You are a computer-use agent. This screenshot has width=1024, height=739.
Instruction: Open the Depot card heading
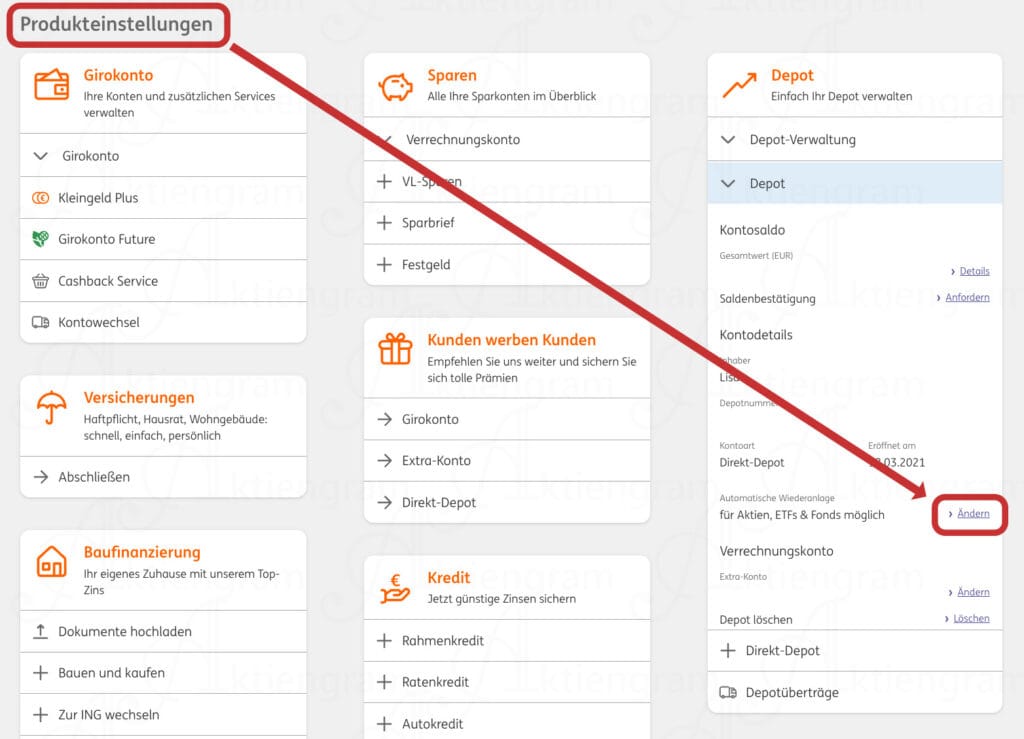pyautogui.click(x=792, y=75)
